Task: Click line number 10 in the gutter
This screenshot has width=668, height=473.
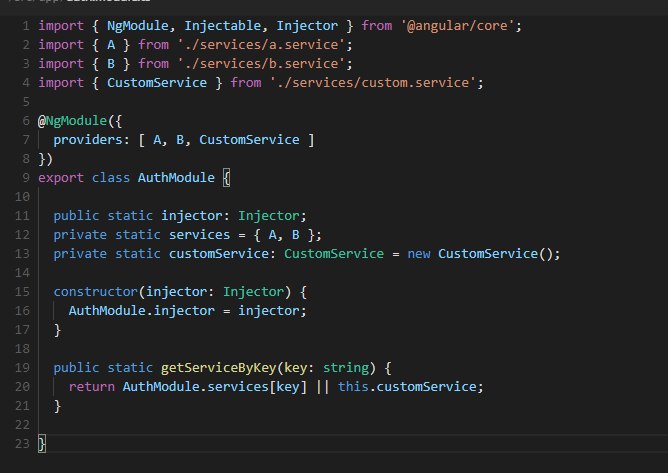Action: pyautogui.click(x=22, y=197)
